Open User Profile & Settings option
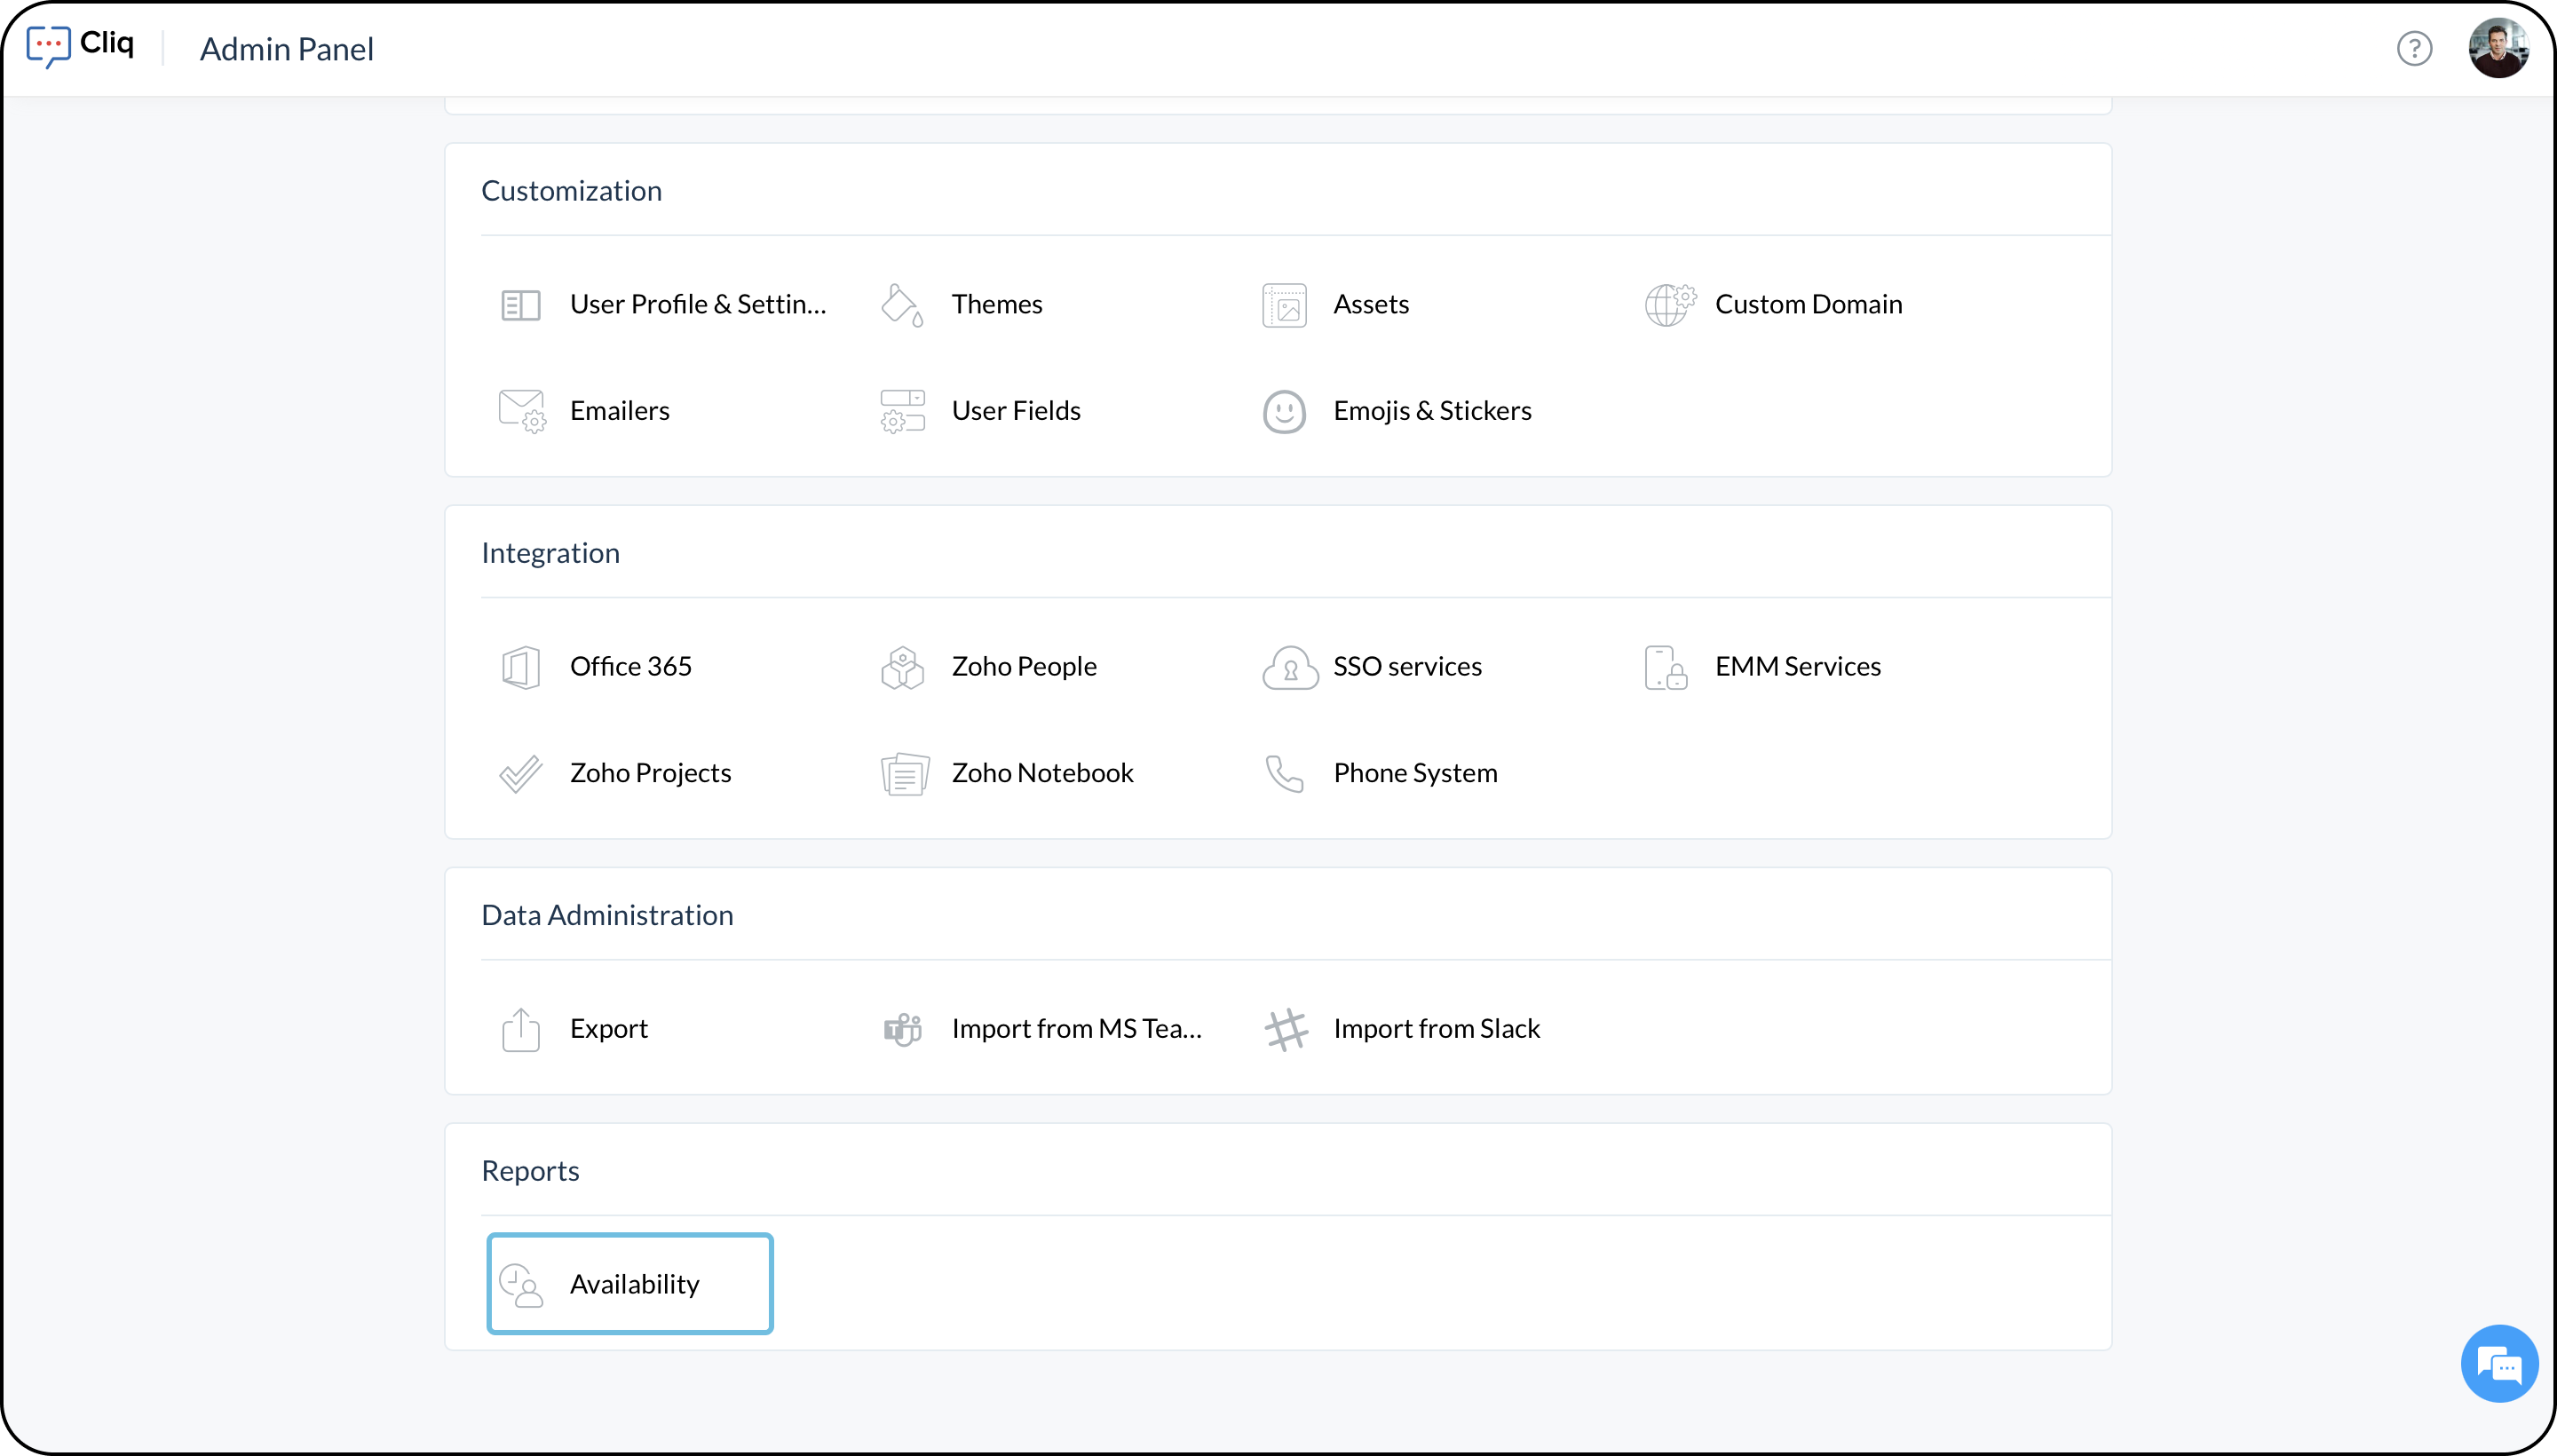2557x1456 pixels. click(x=697, y=304)
